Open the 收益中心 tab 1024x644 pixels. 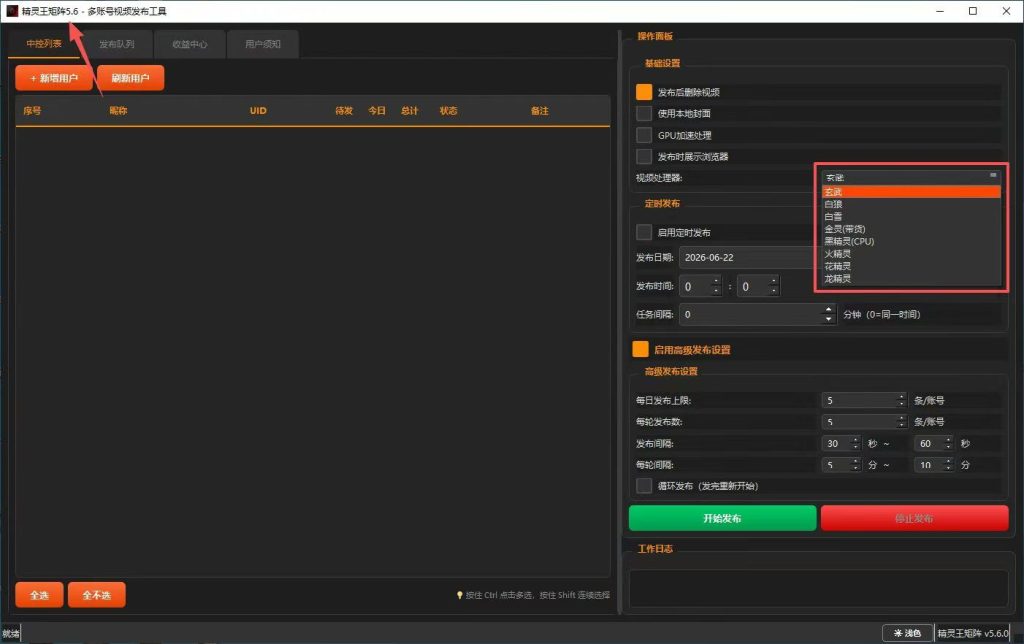click(x=189, y=44)
